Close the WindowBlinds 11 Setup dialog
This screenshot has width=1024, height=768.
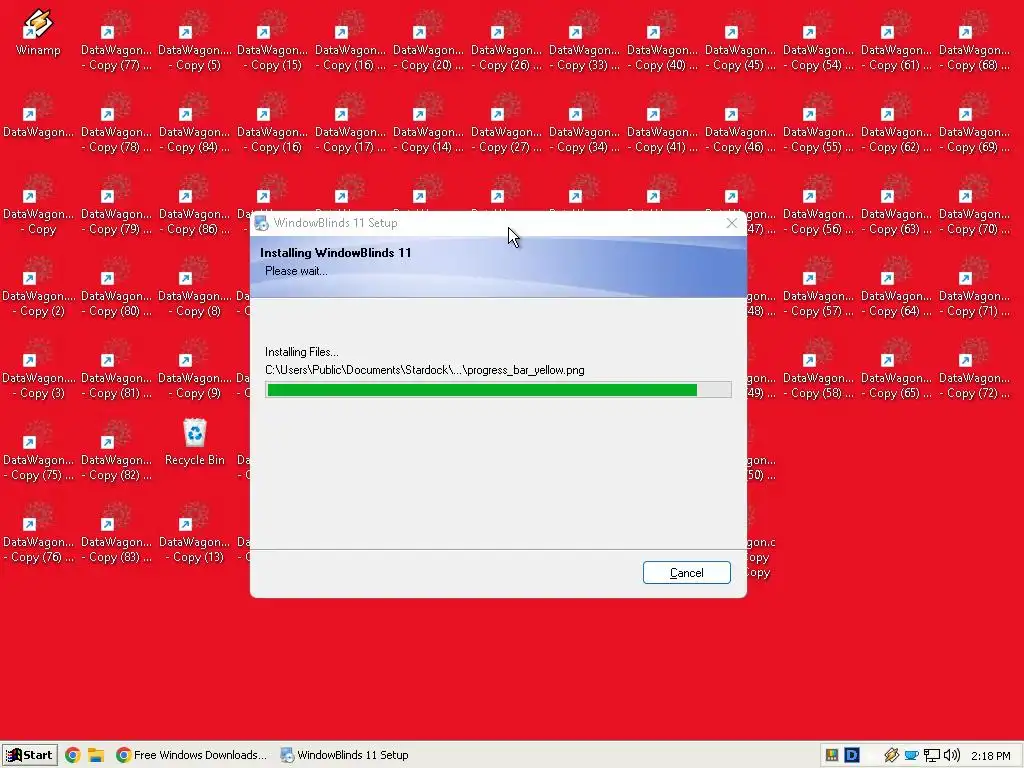pyautogui.click(x=731, y=223)
